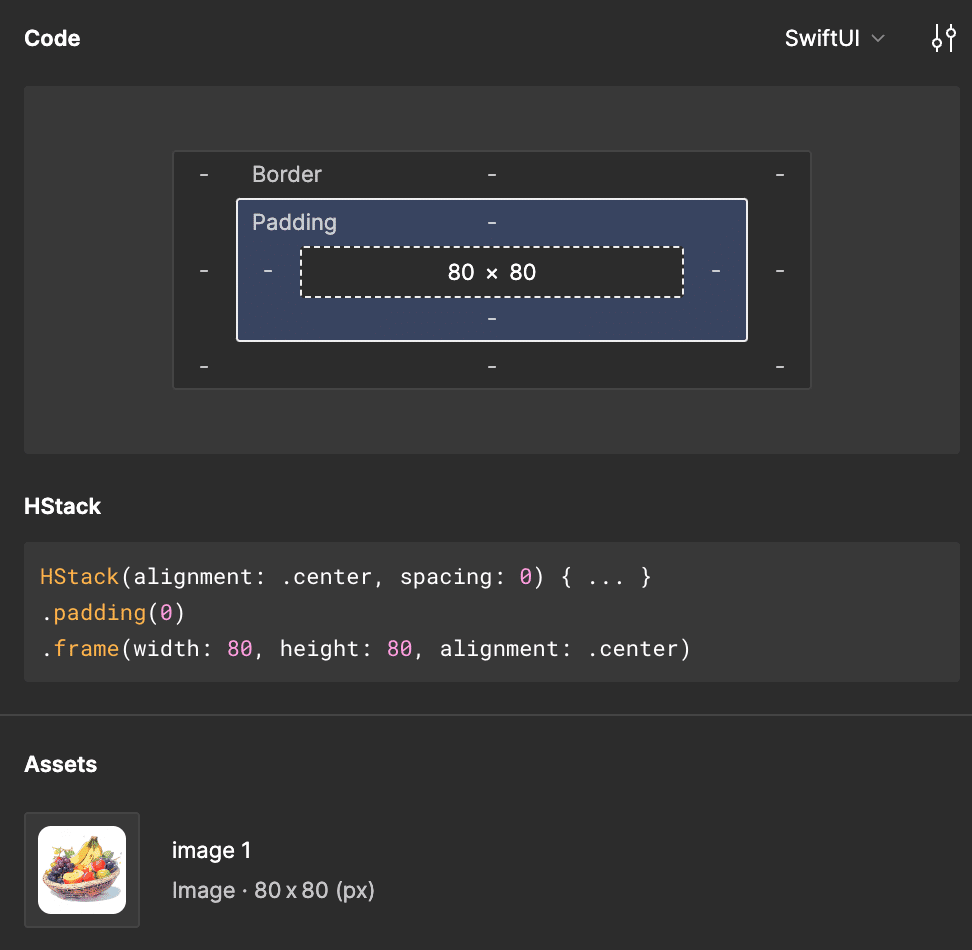Click the Padding label in box model

click(294, 222)
